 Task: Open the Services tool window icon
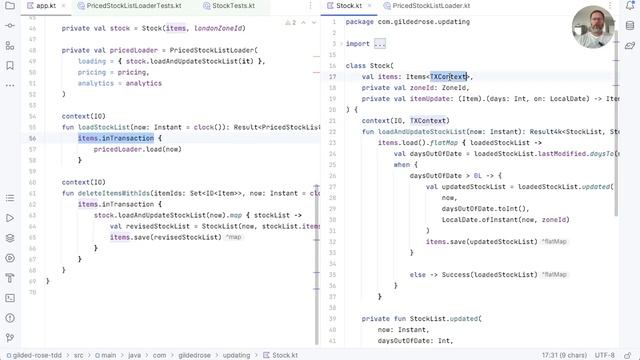(x=10, y=258)
